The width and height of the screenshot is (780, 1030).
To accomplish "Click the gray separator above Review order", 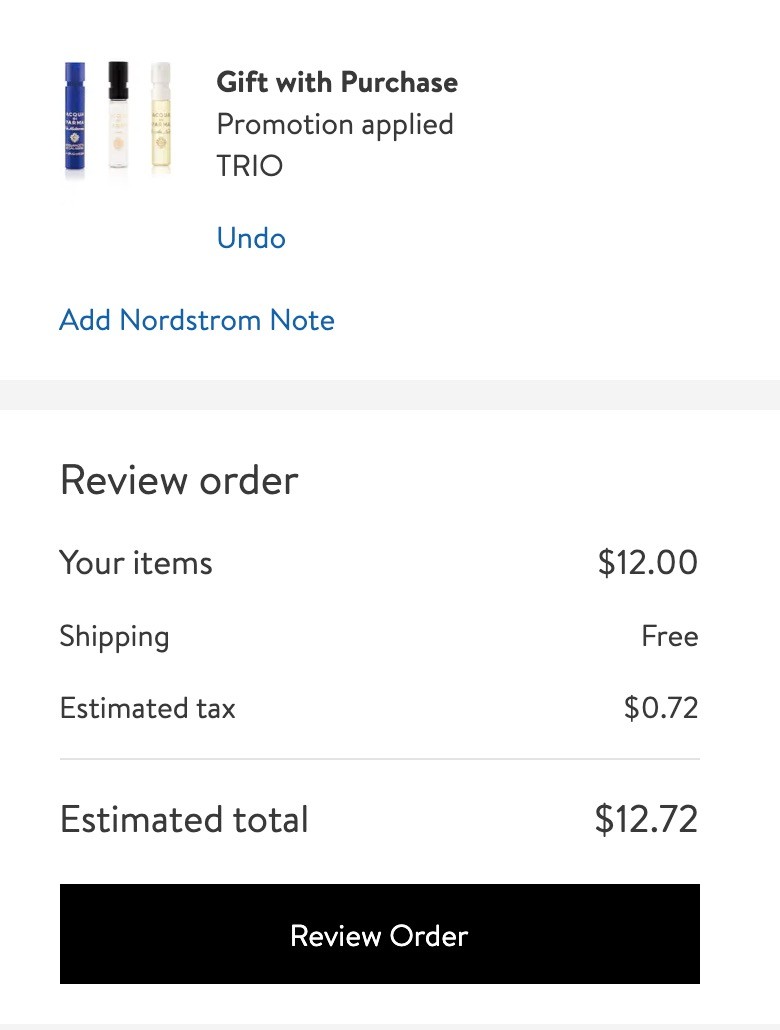I will pos(390,395).
